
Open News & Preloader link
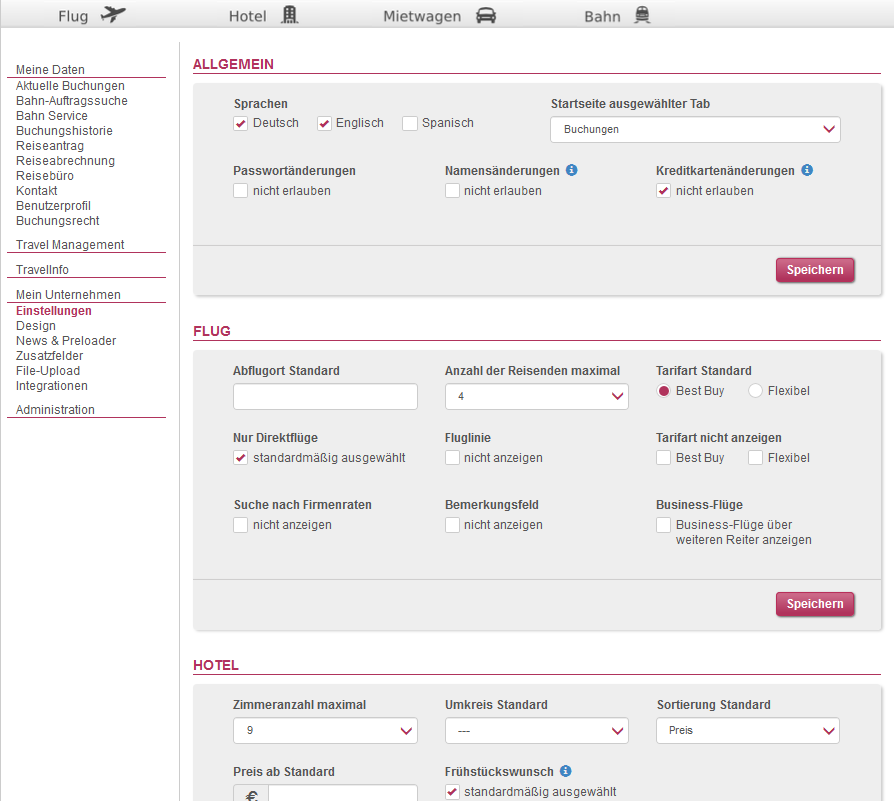(x=66, y=340)
